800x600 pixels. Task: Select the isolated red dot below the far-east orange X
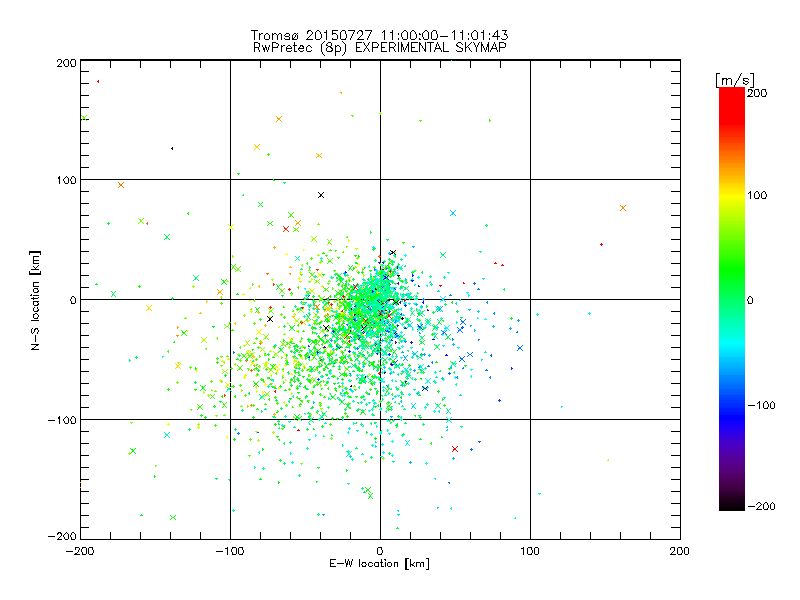pos(602,245)
